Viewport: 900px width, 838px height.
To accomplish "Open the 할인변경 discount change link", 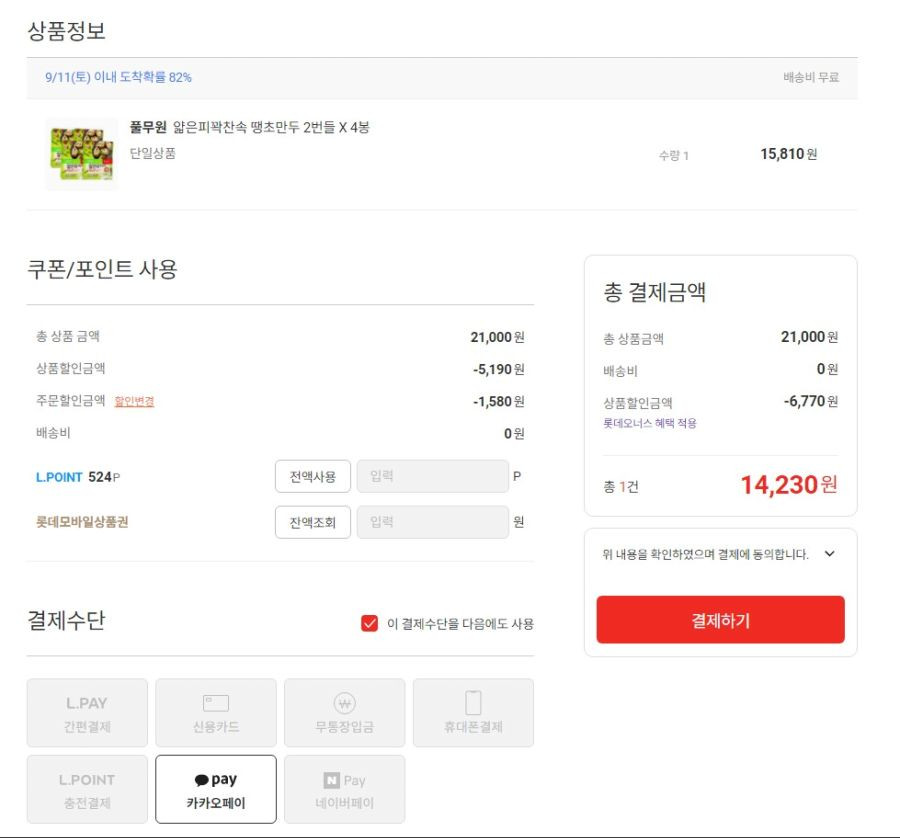I will pyautogui.click(x=134, y=401).
